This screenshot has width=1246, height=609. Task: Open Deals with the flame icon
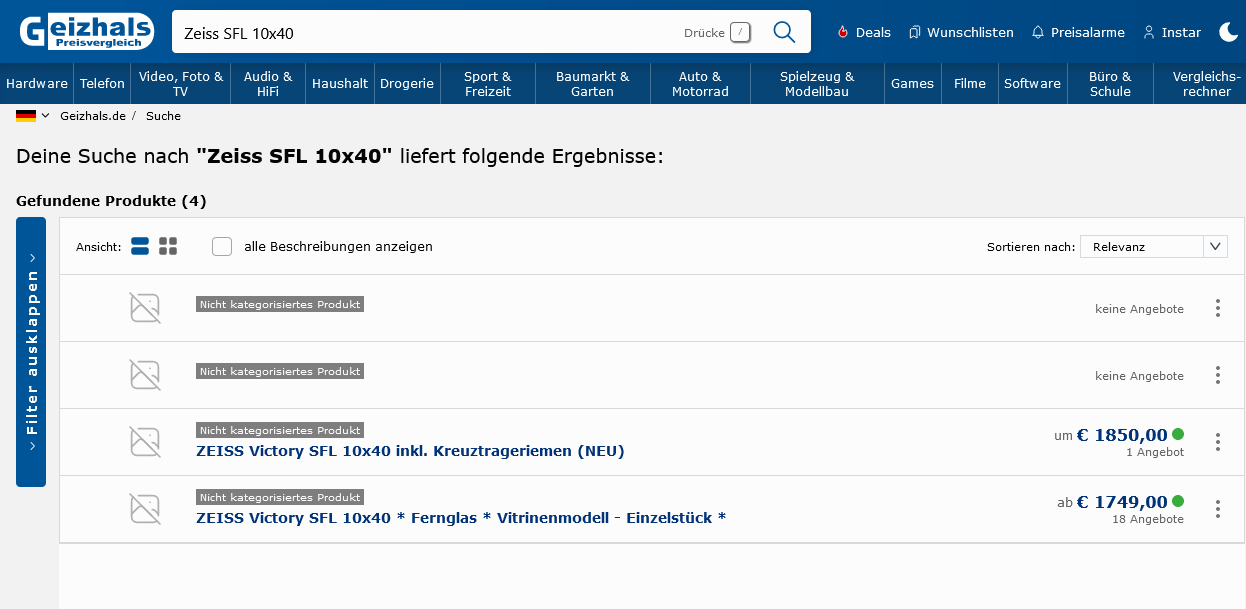(x=863, y=32)
